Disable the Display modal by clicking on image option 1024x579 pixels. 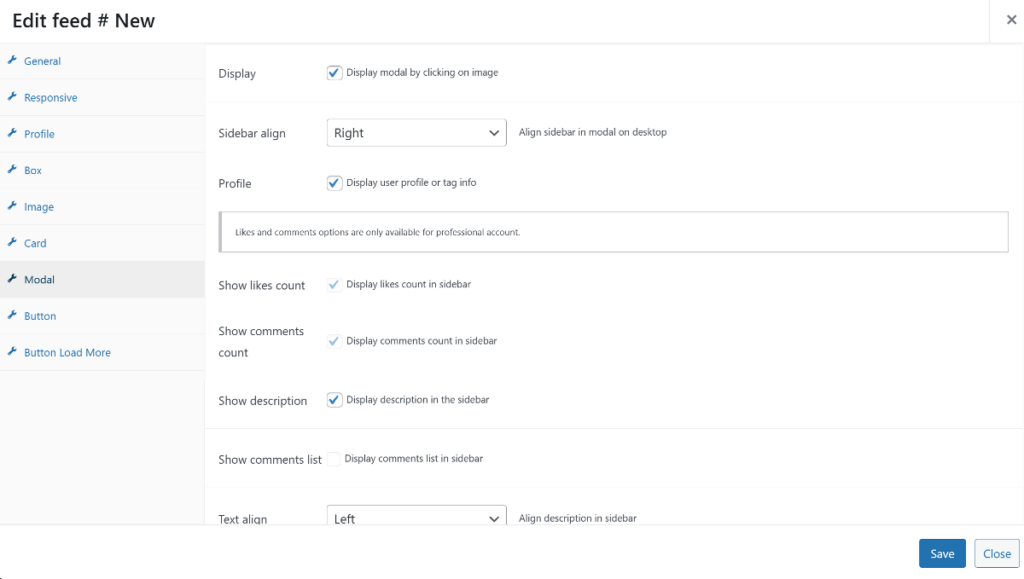(x=333, y=71)
